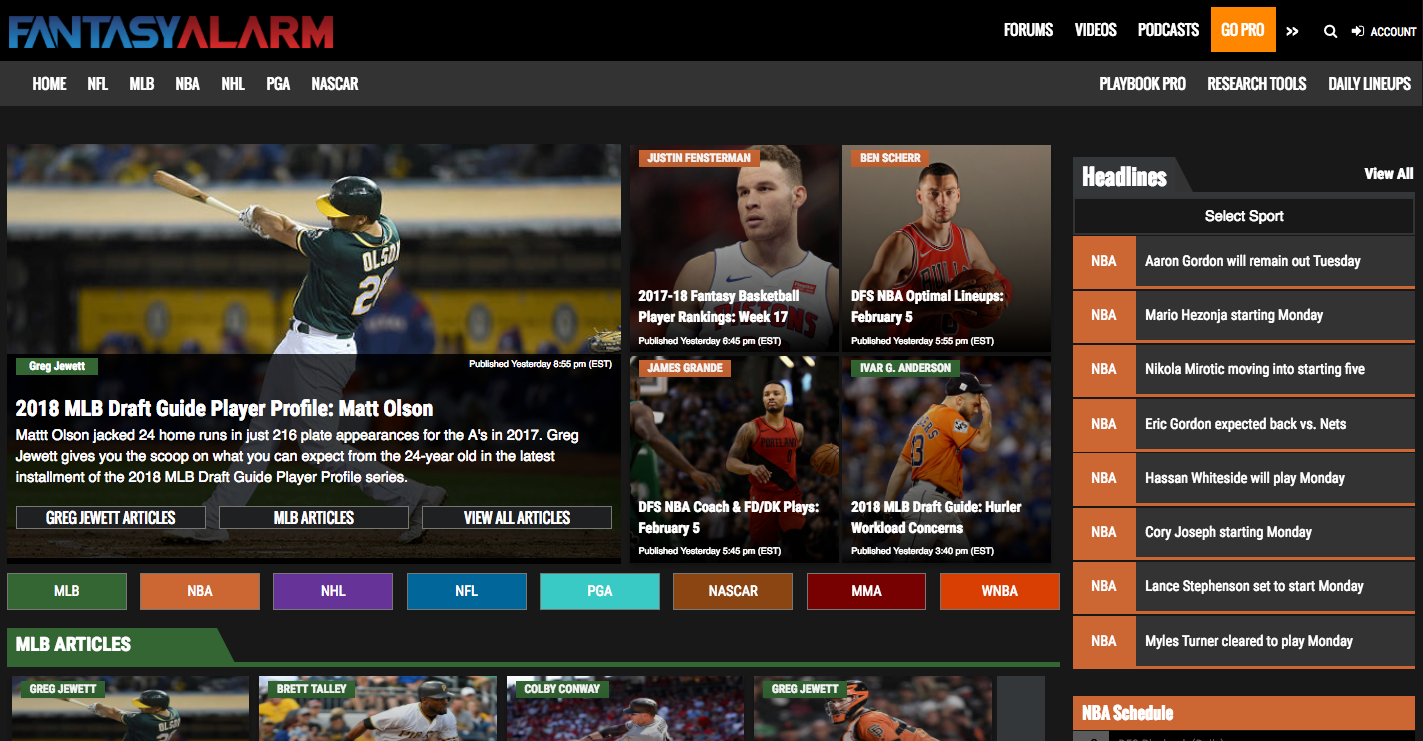Open the Matt Olson Player Profile article
Viewport: 1423px width, 741px height.
(224, 408)
